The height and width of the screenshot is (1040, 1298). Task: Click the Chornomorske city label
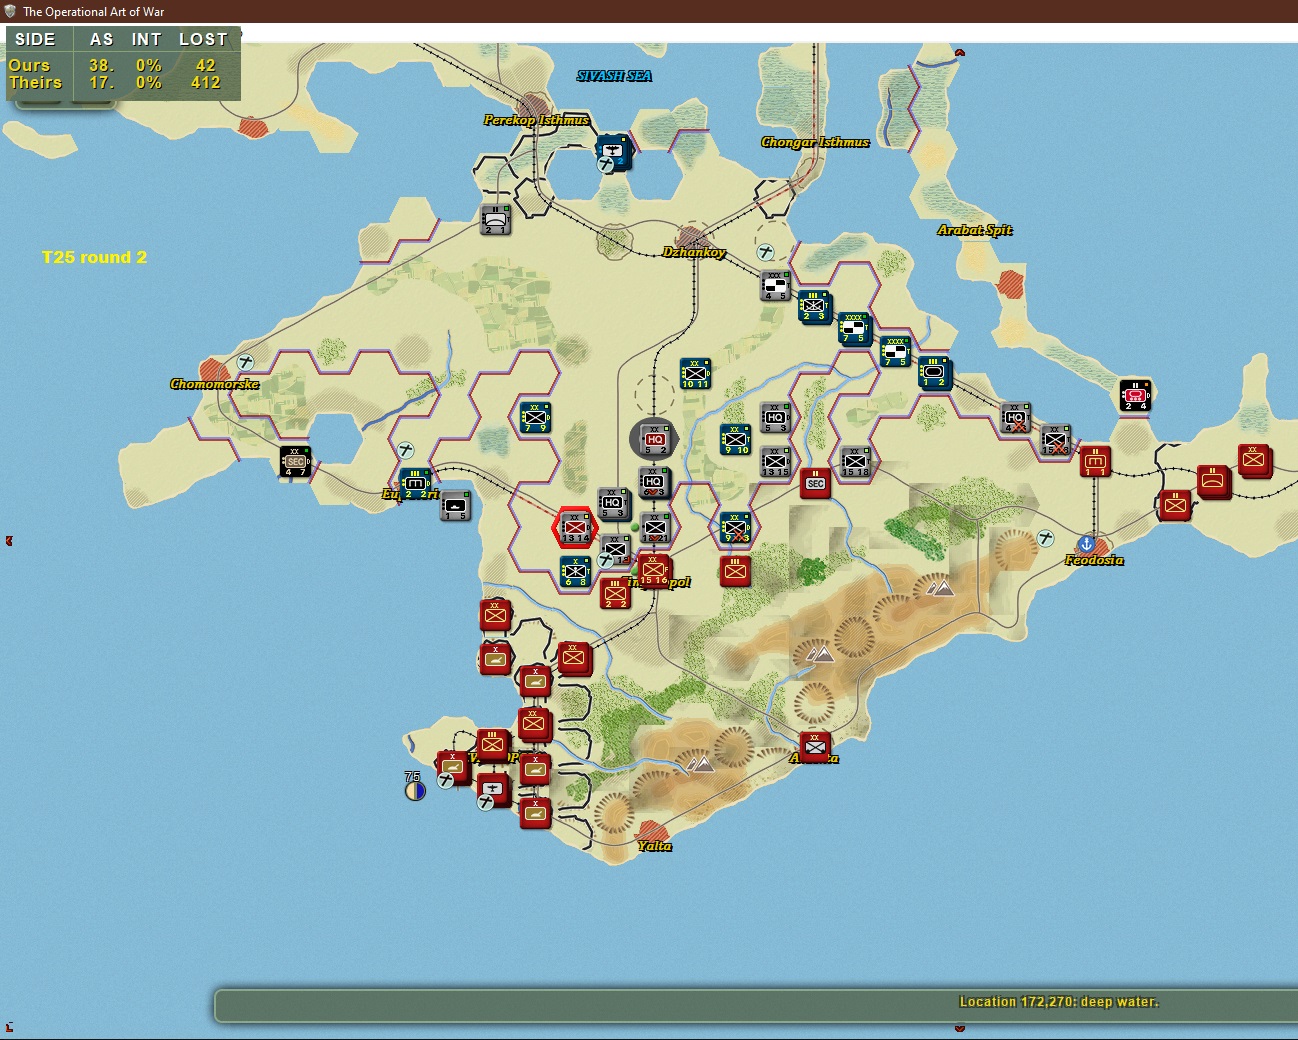214,384
